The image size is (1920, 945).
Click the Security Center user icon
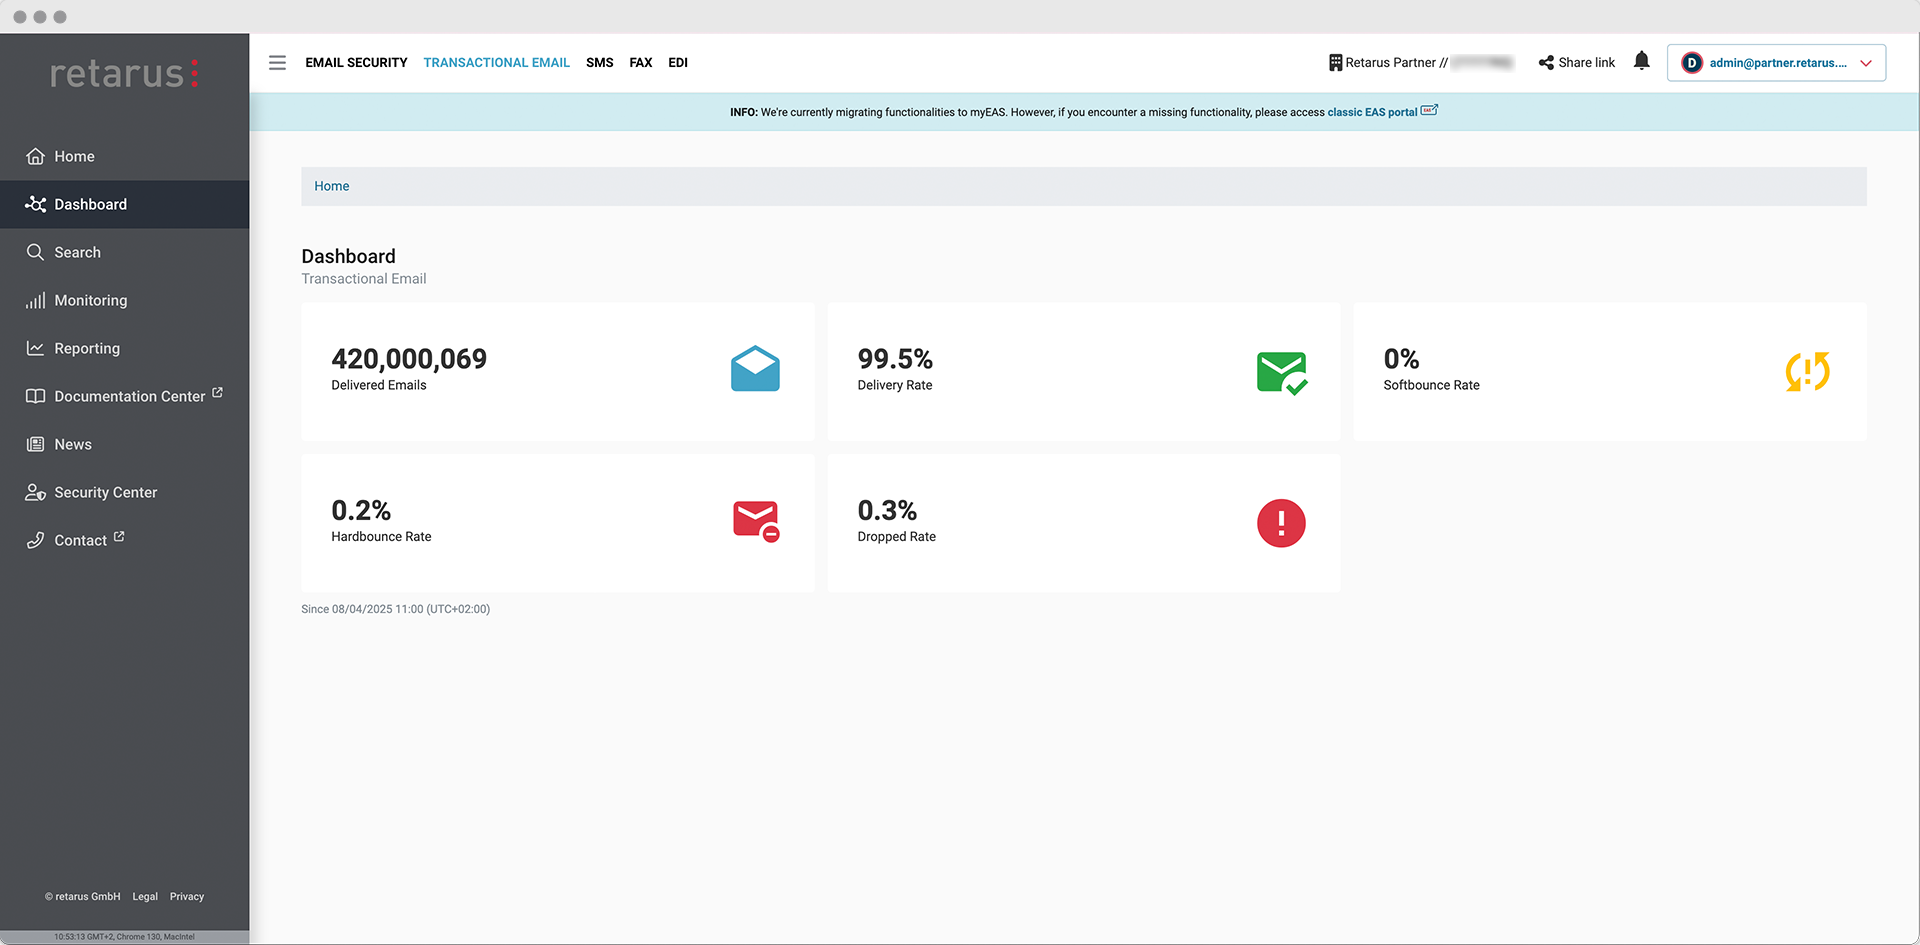coord(35,492)
